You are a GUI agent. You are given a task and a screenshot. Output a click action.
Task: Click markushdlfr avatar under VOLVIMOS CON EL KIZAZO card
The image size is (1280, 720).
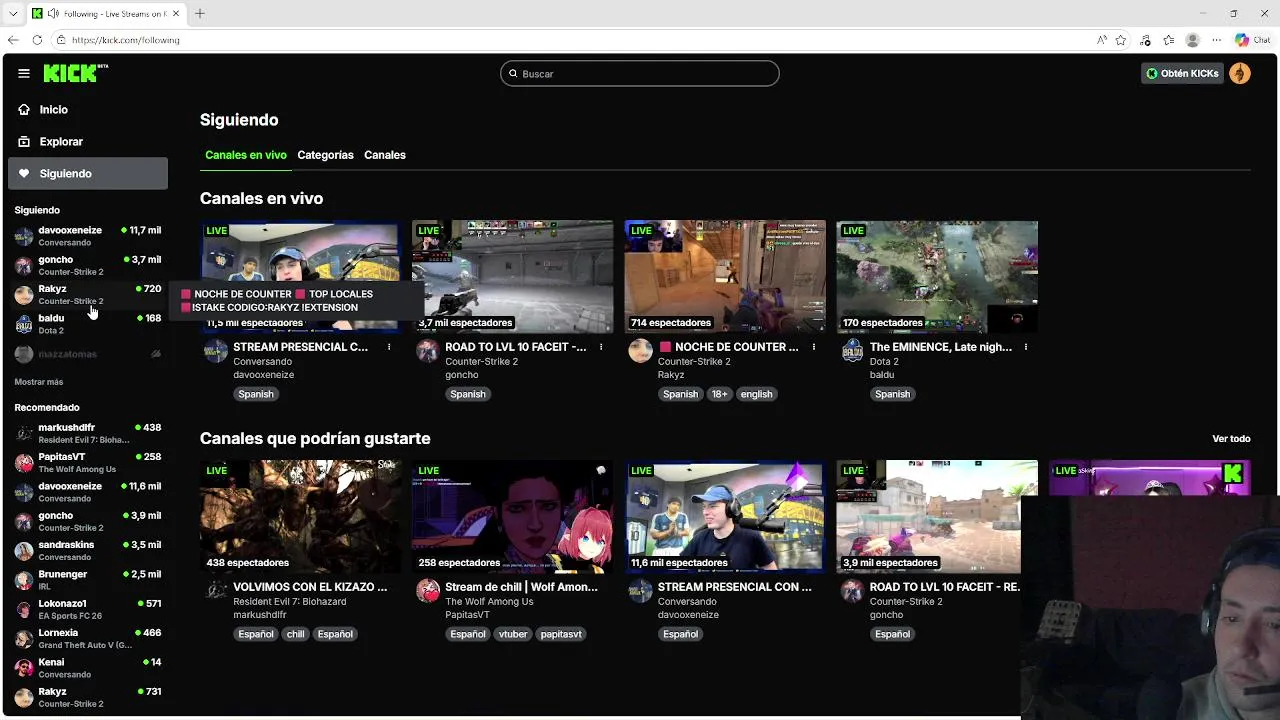(215, 590)
